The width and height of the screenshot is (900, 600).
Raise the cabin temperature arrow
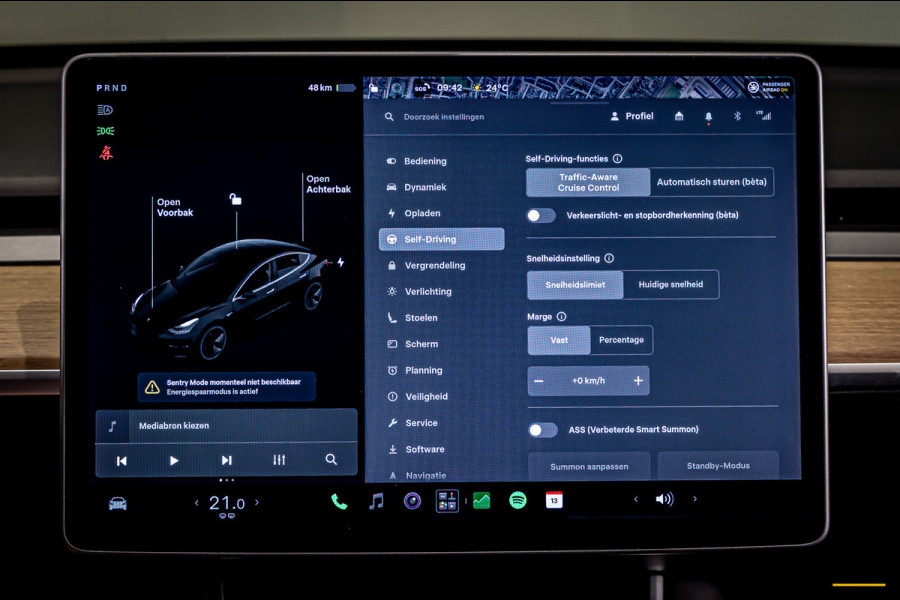pyautogui.click(x=257, y=502)
